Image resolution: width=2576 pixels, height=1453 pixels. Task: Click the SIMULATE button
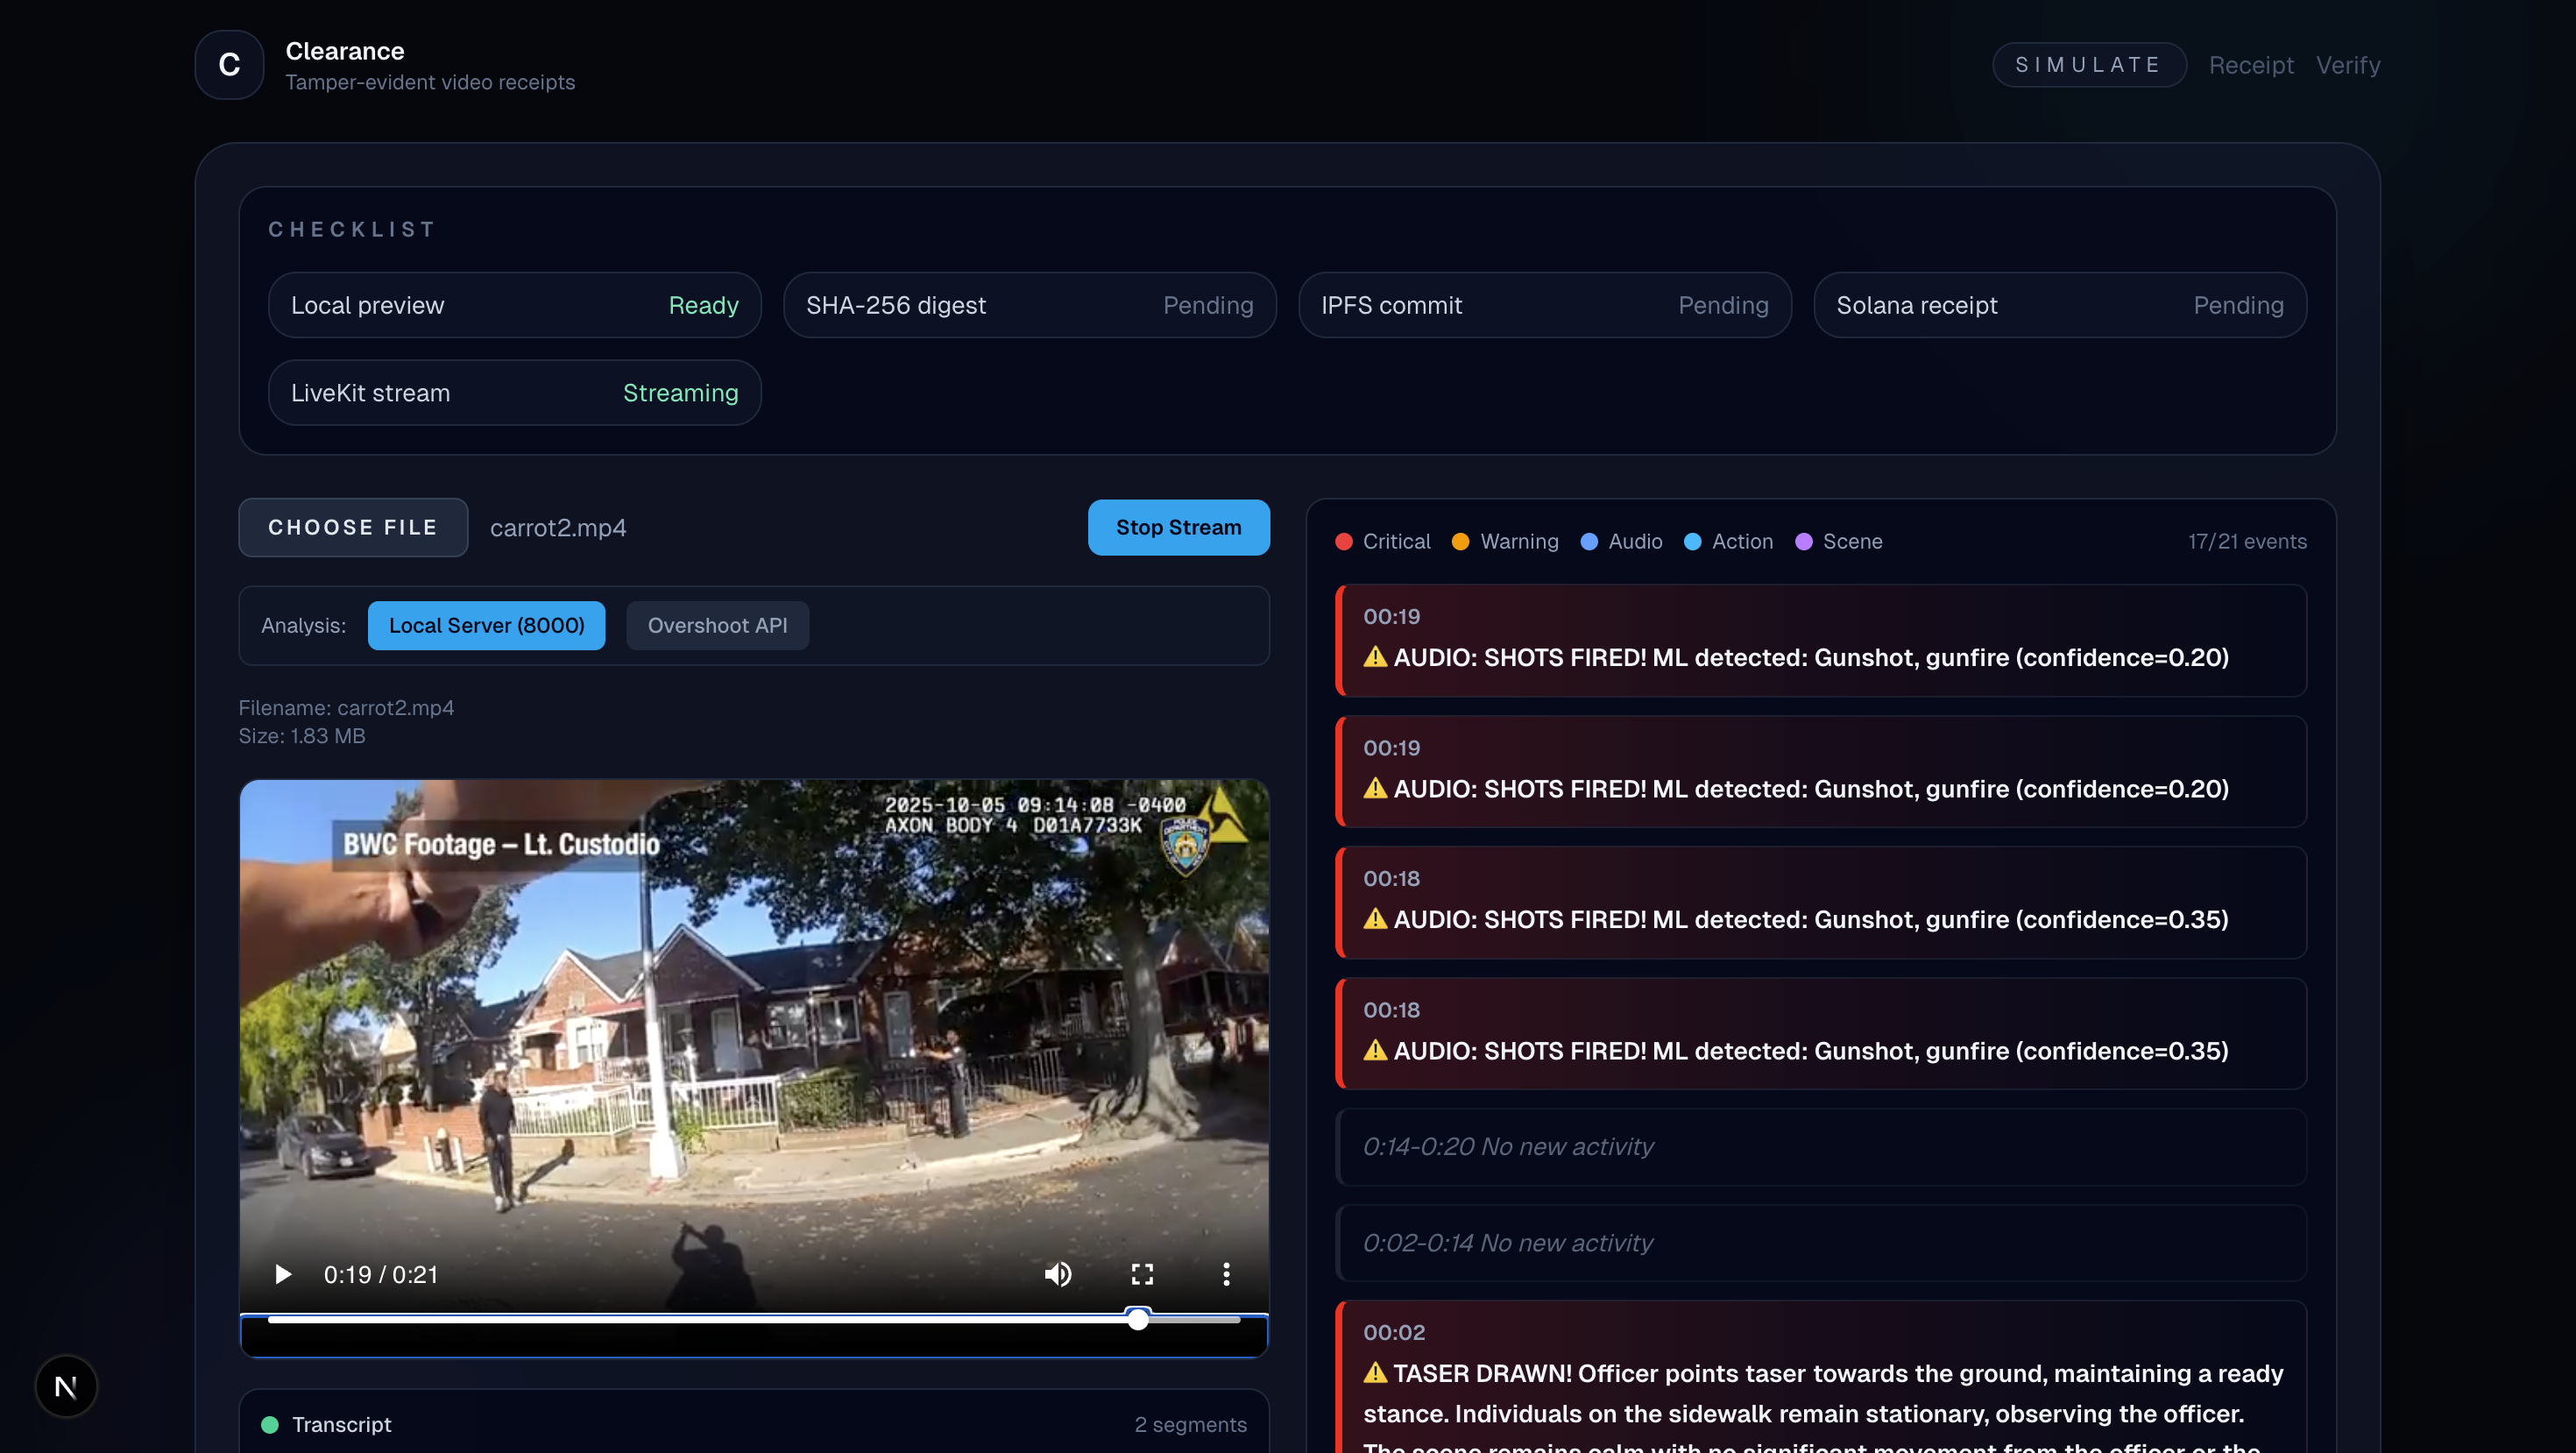pos(2088,65)
